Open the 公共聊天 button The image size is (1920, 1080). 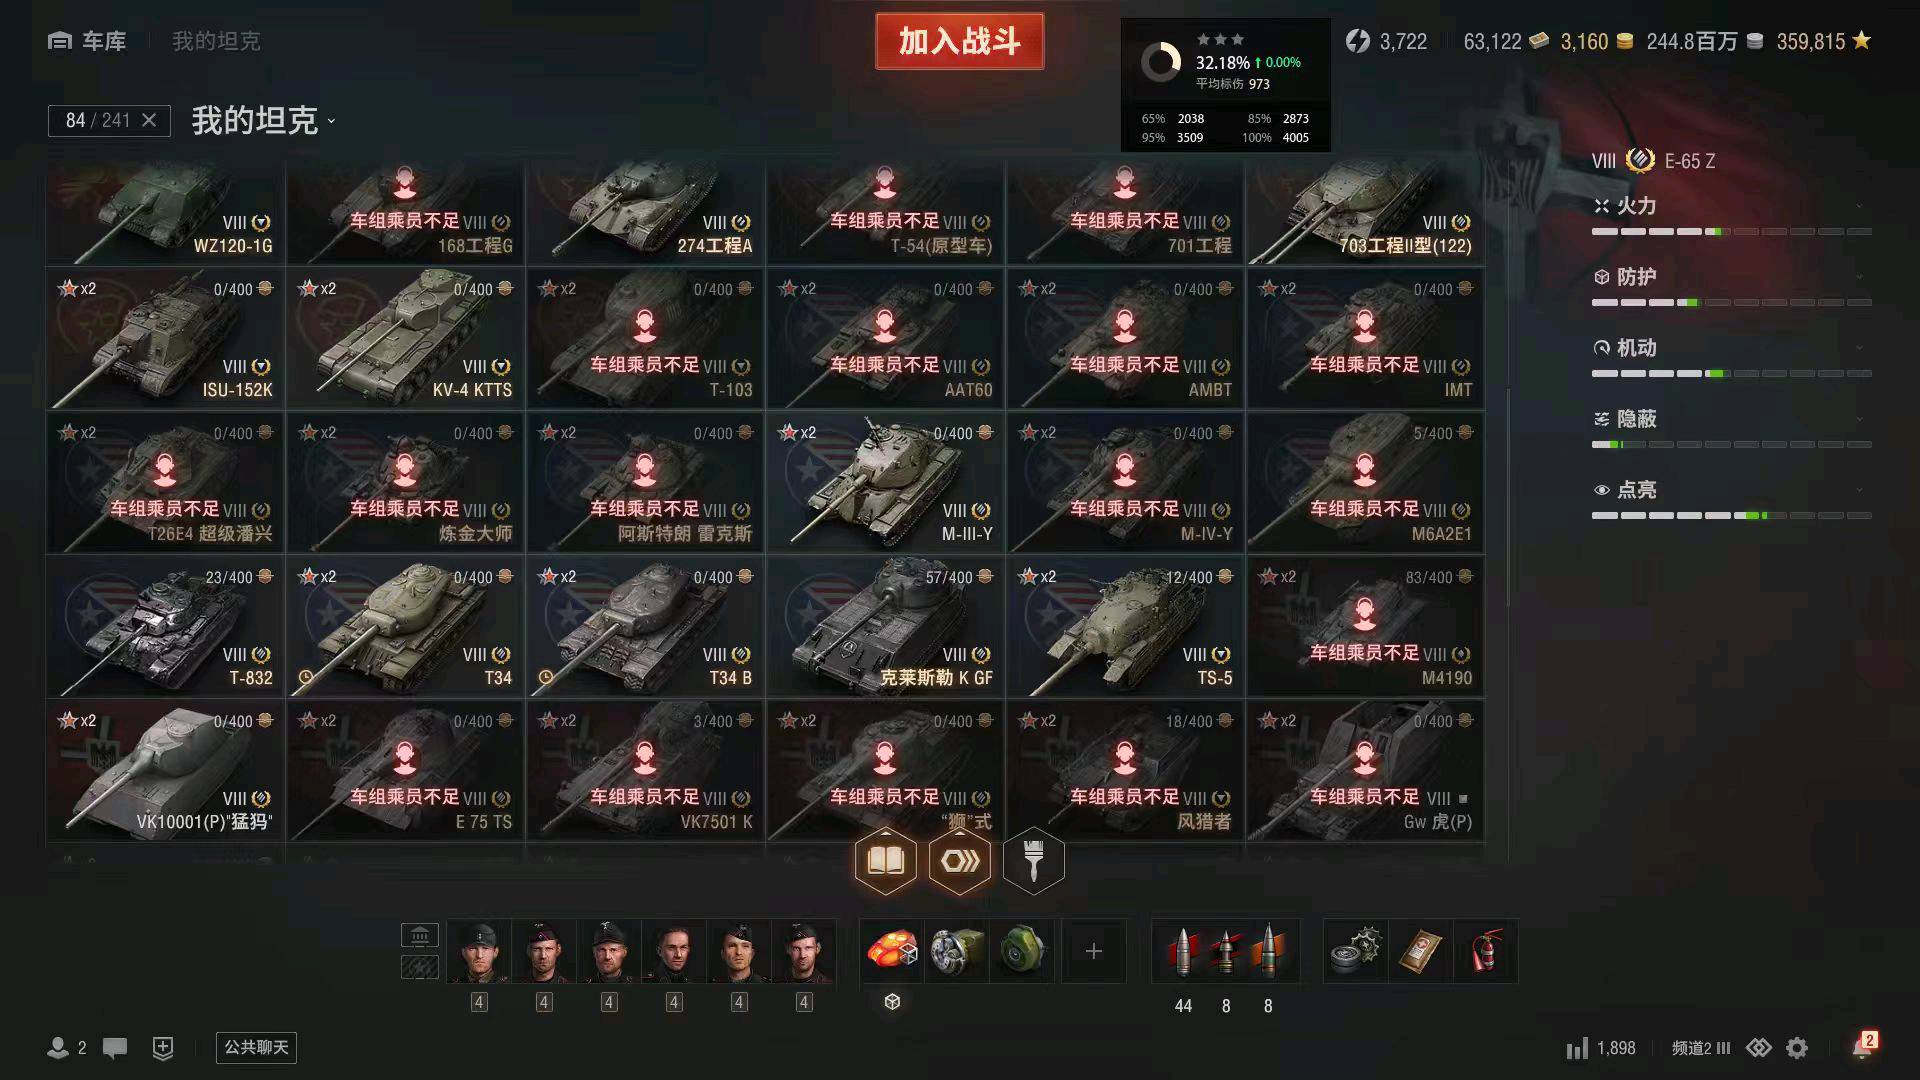pyautogui.click(x=257, y=1047)
